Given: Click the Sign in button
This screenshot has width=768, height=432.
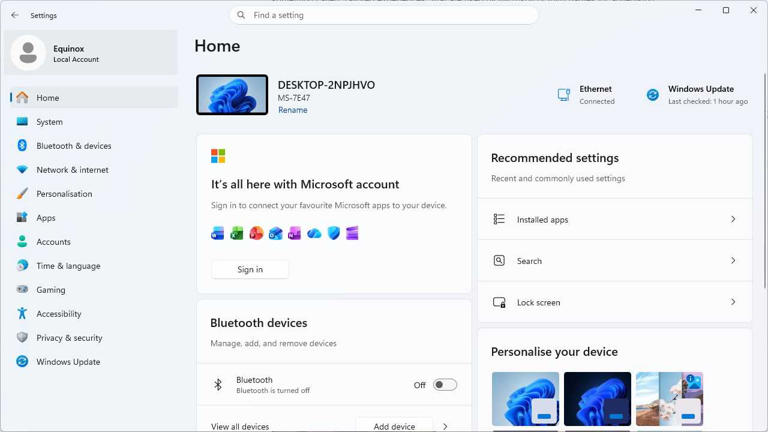Looking at the screenshot, I should coord(250,269).
